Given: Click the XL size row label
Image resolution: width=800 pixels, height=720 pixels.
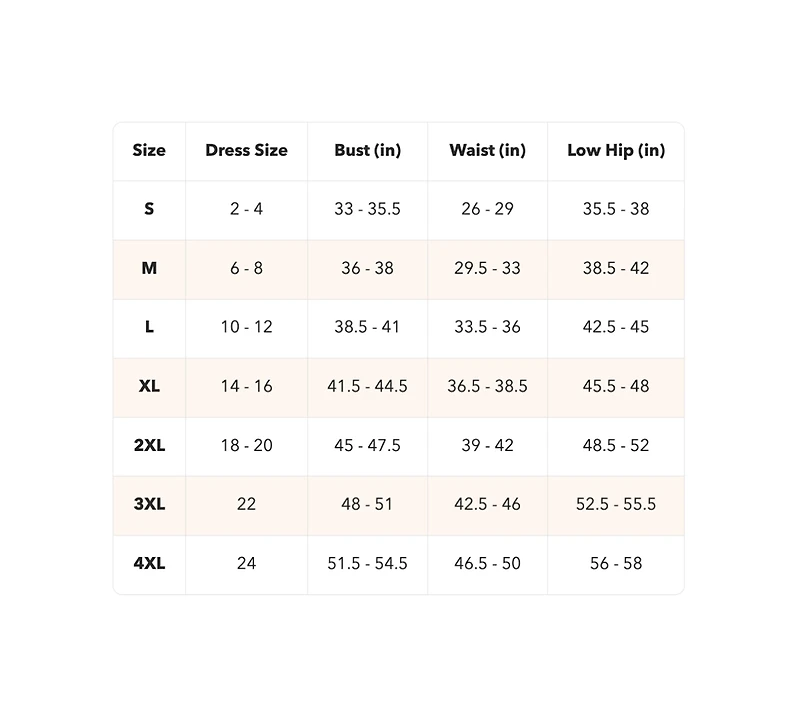Looking at the screenshot, I should [149, 386].
